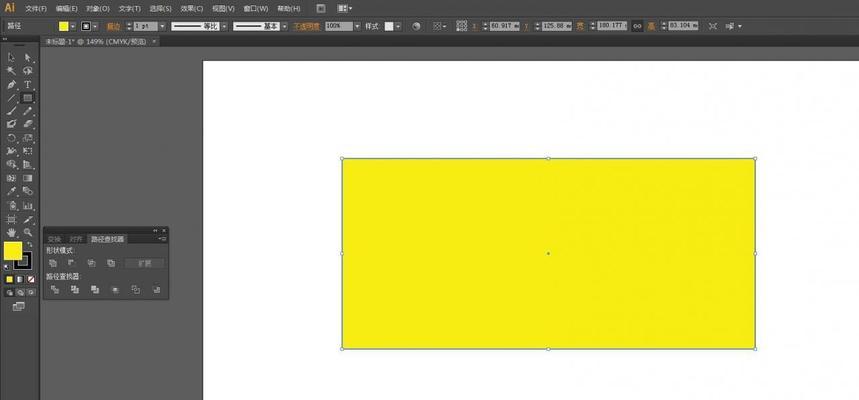This screenshot has width=859, height=400.
Task: Open brush definition dropdown
Action: coord(284,26)
